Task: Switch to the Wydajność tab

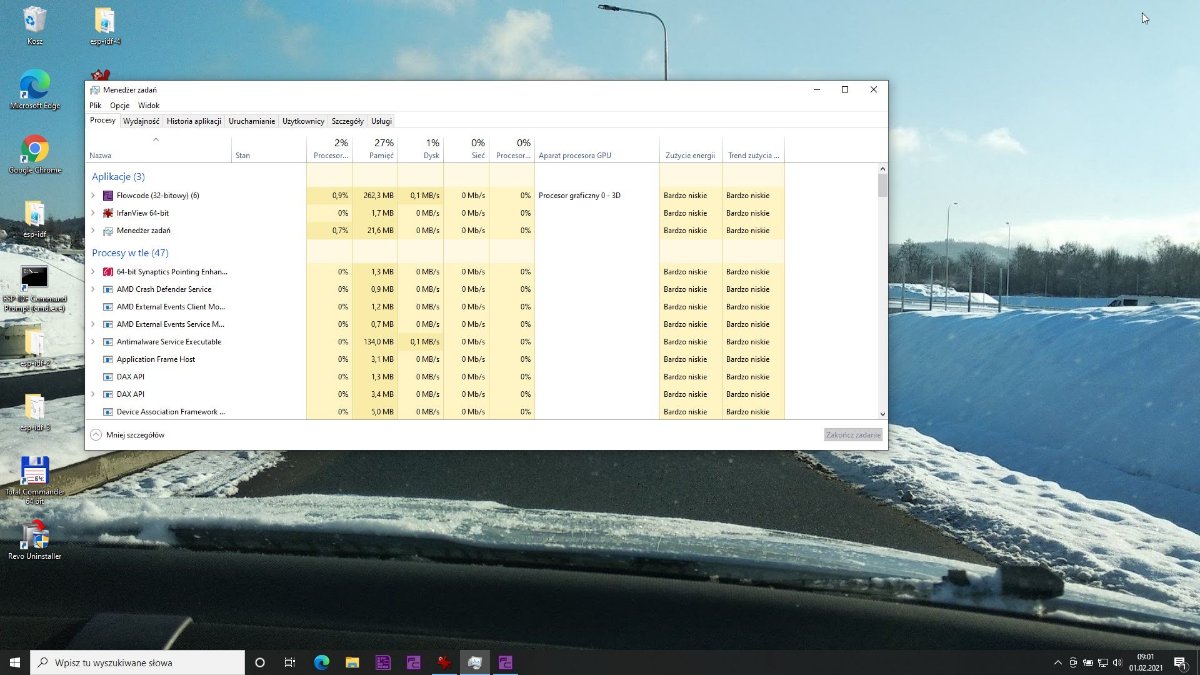Action: click(141, 121)
